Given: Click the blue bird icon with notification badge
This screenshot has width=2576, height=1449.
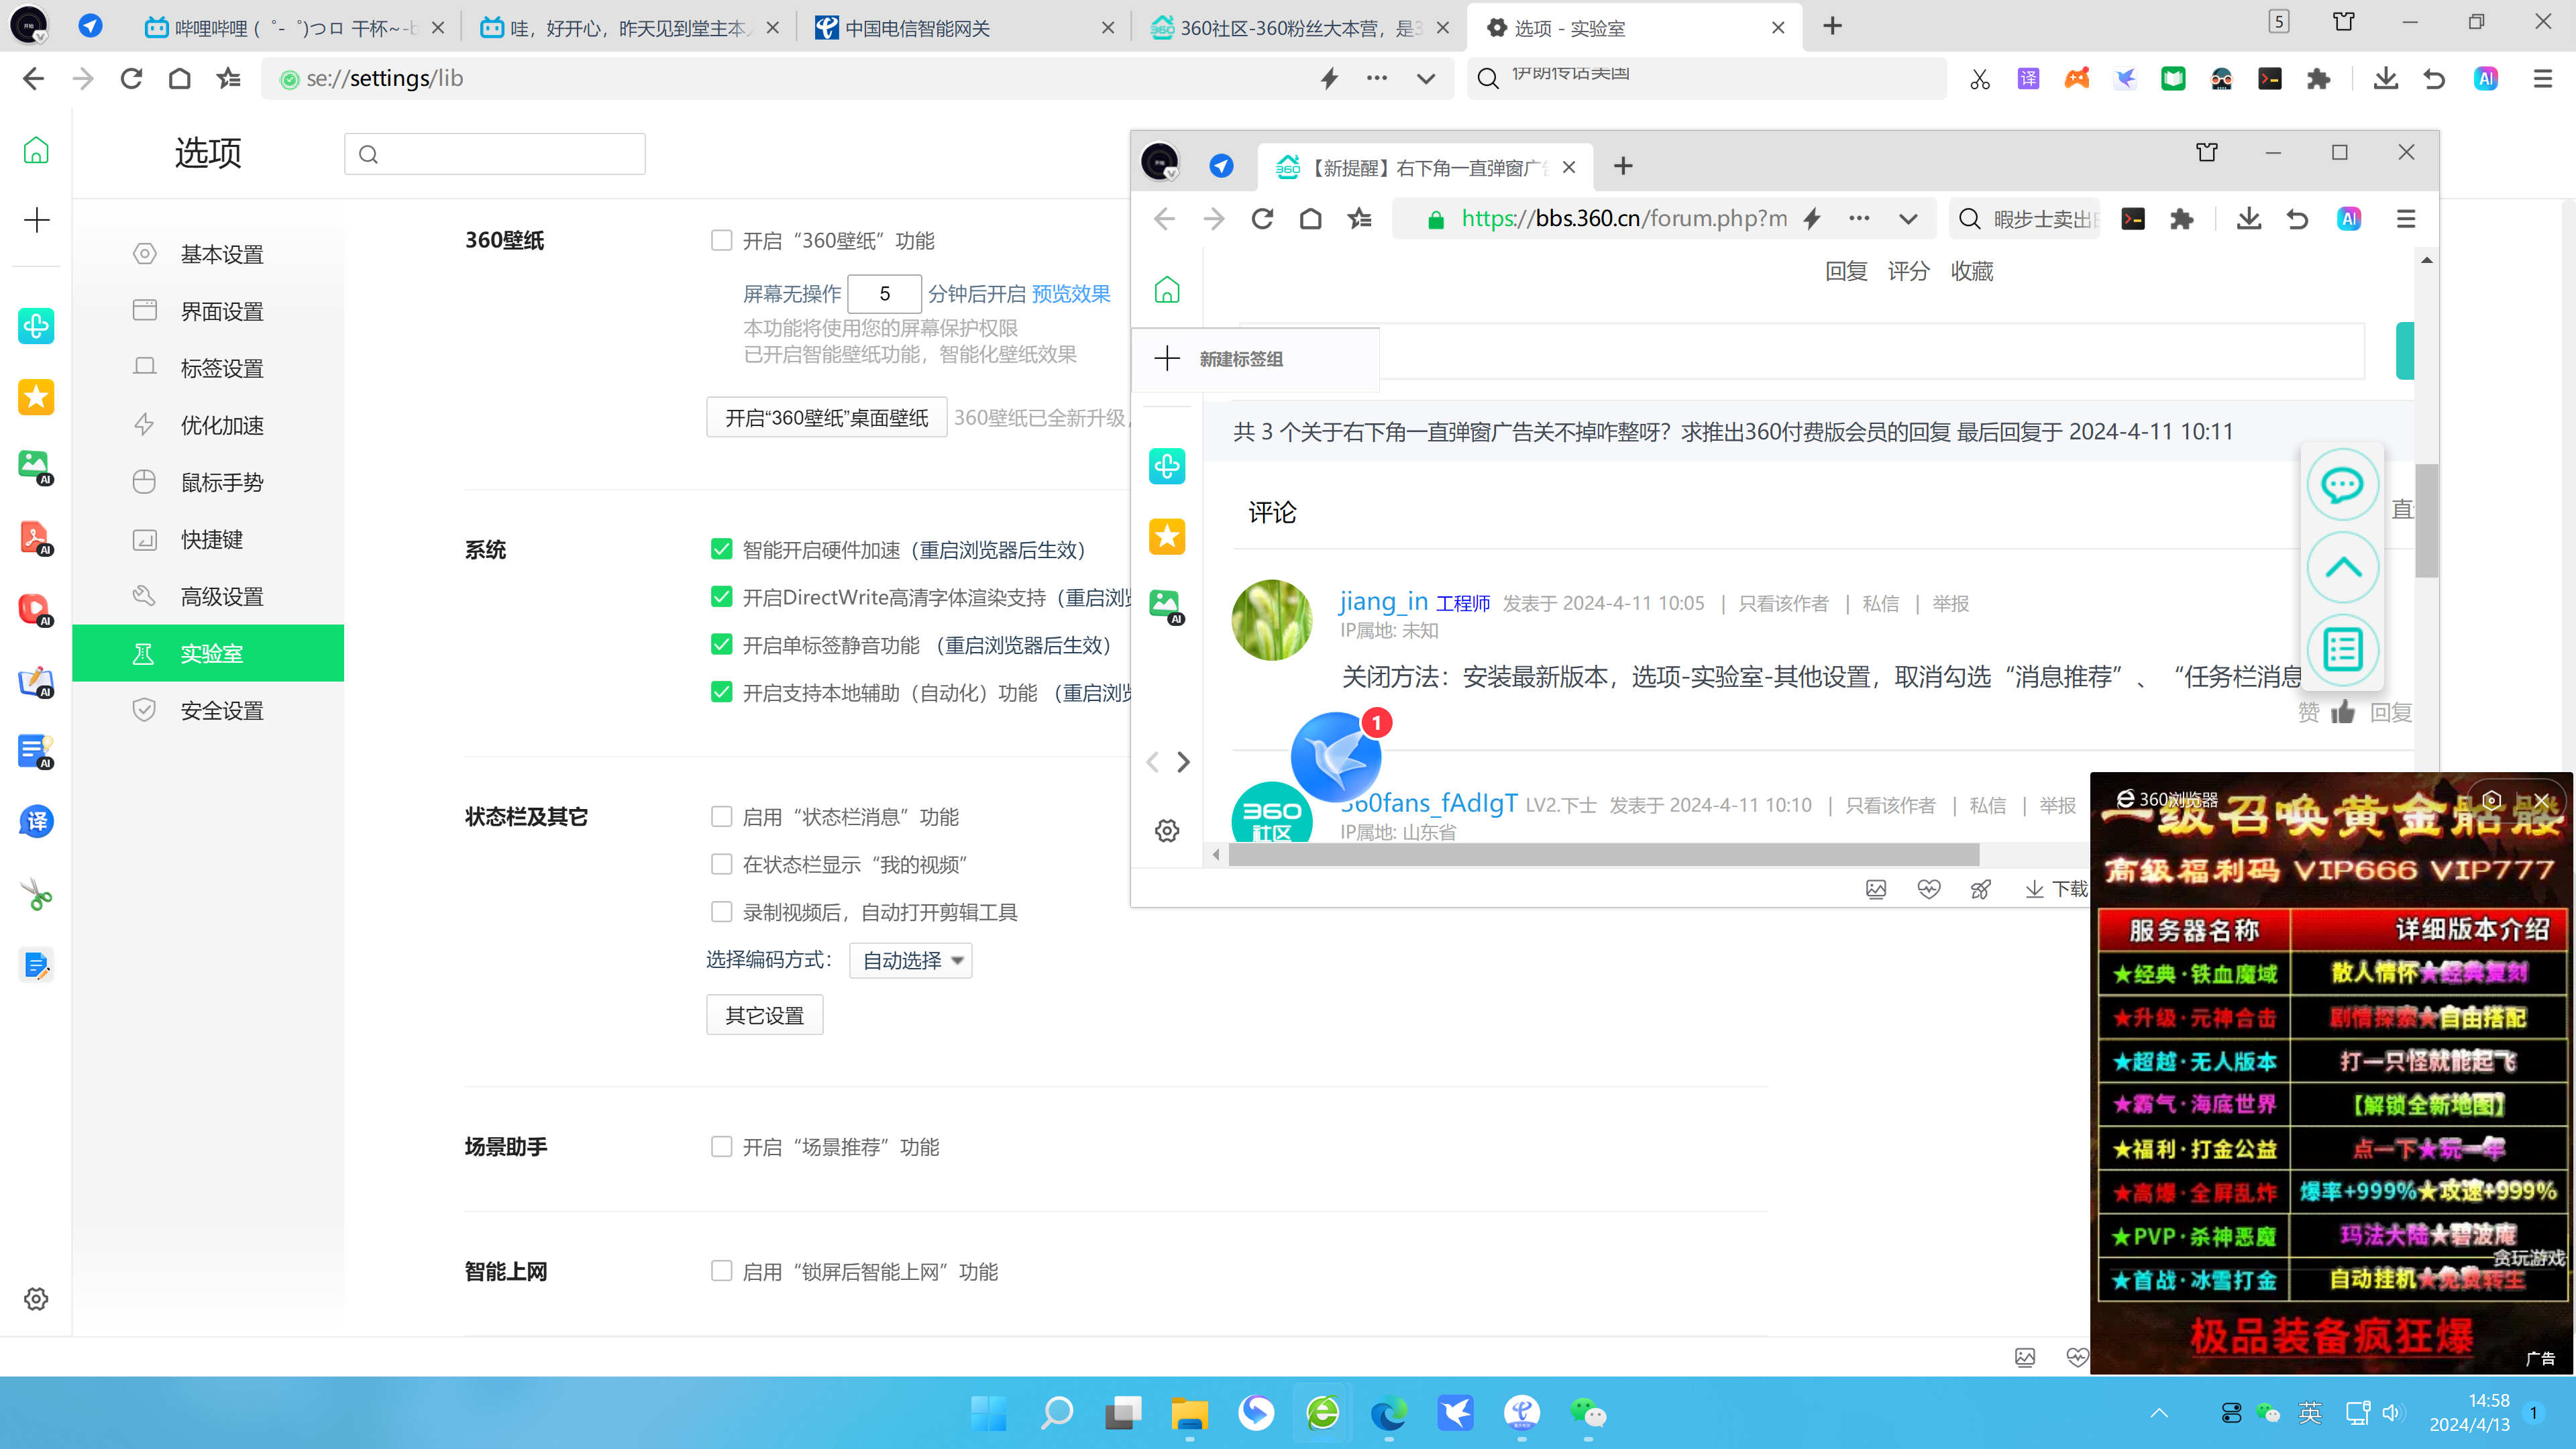Looking at the screenshot, I should coord(1336,757).
